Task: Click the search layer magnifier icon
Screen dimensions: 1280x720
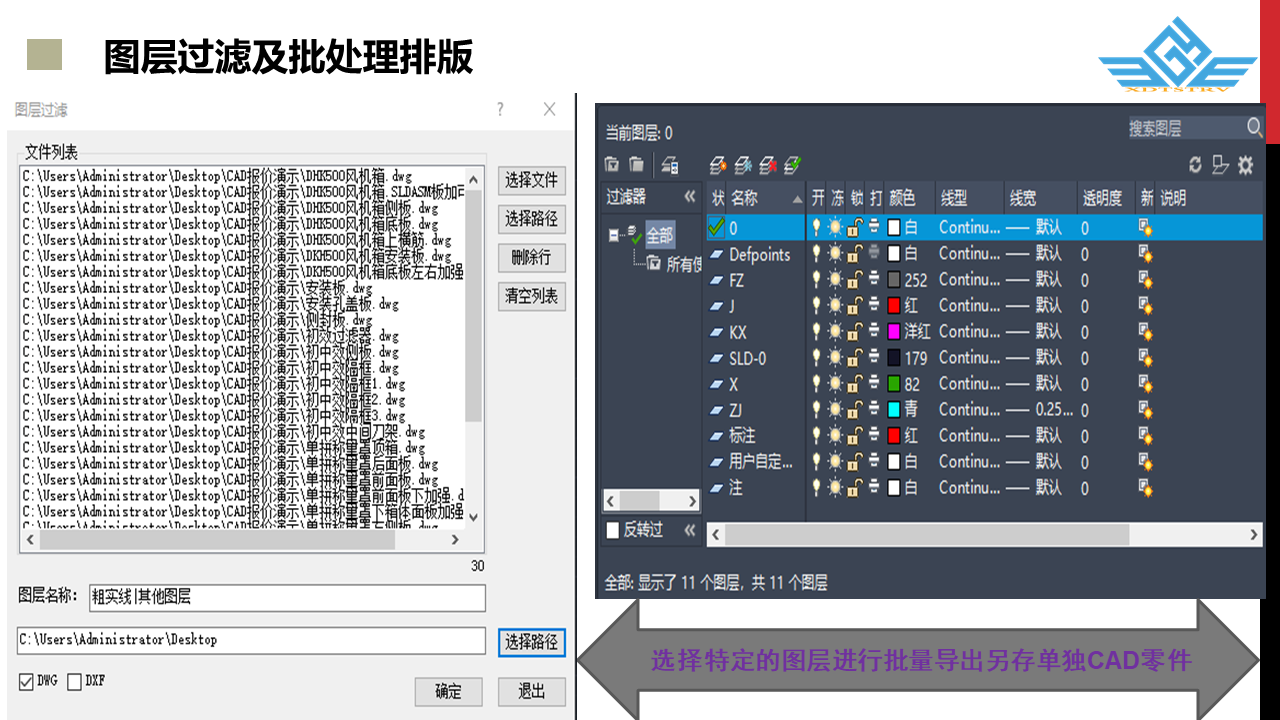Action: click(1254, 128)
